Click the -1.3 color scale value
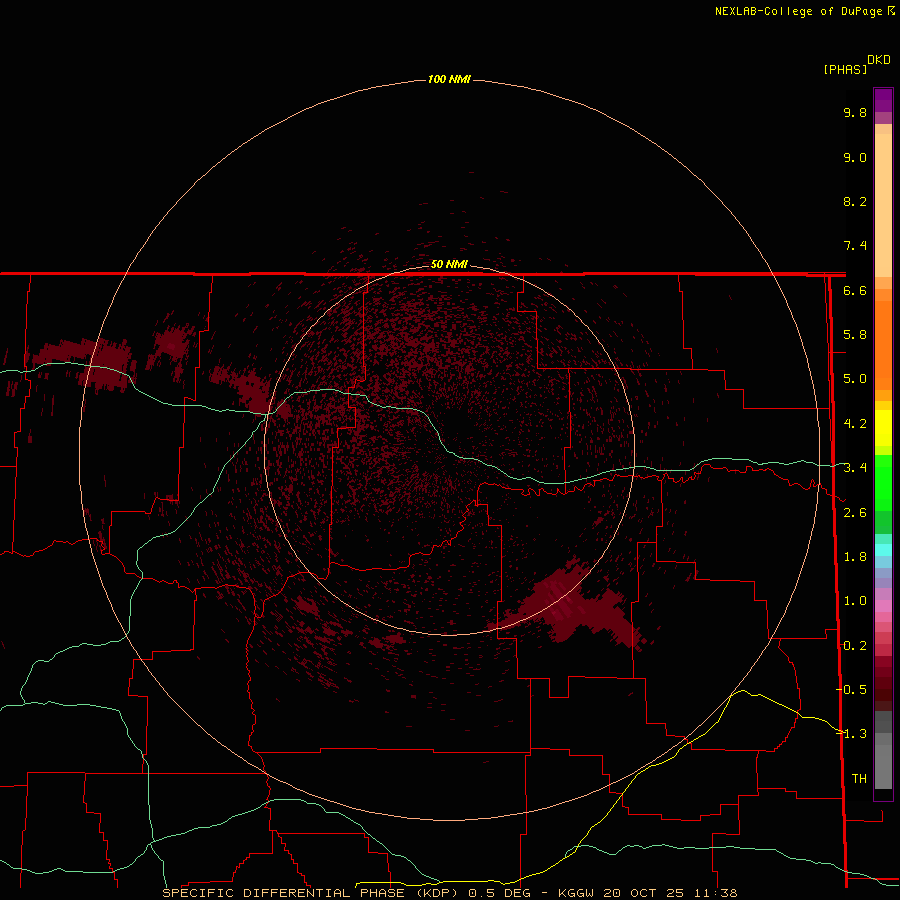 (851, 735)
